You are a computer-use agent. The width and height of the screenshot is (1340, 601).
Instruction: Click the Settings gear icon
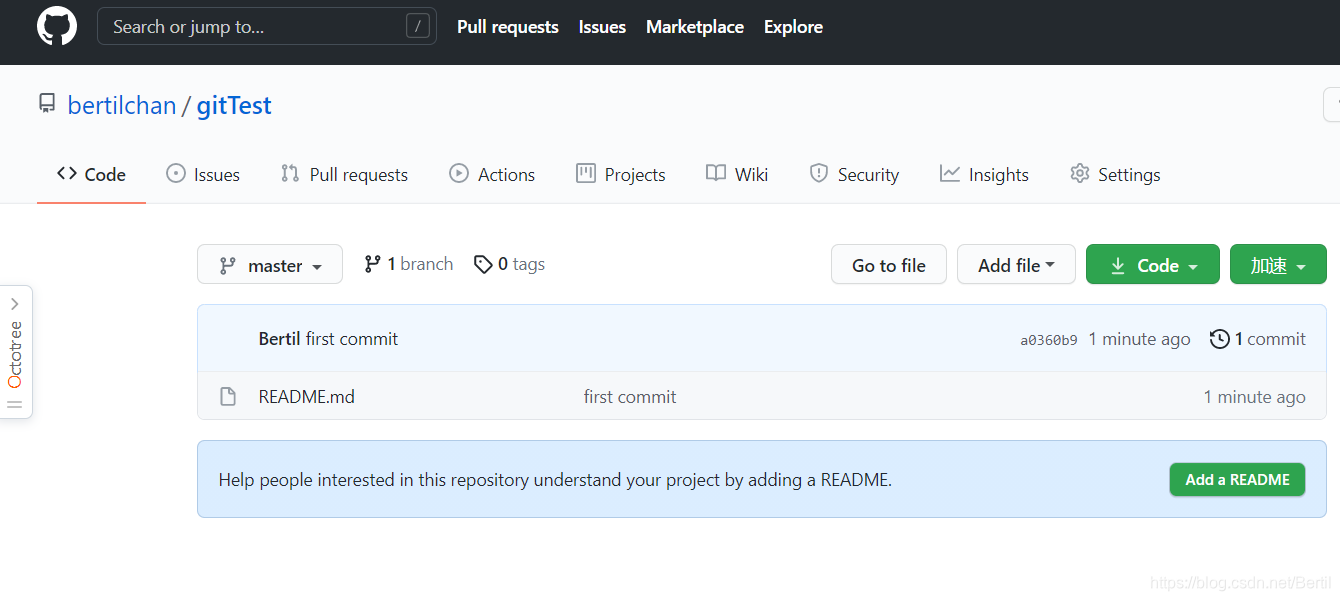[x=1079, y=173]
